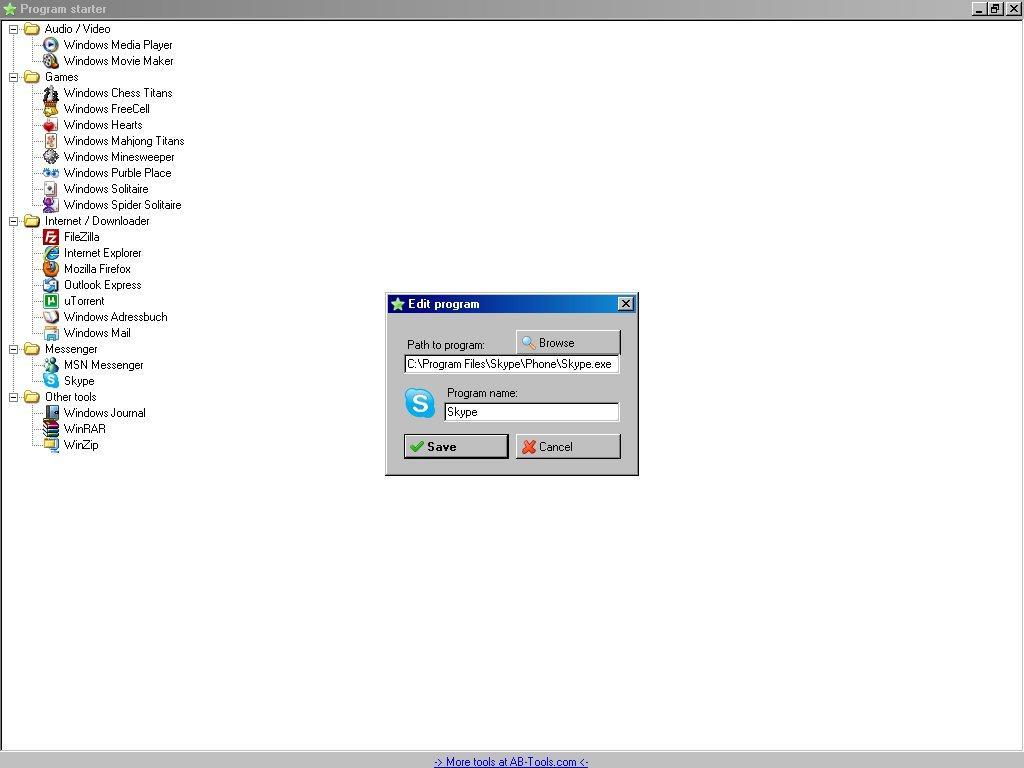The image size is (1024, 768).
Task: Click the Messenger folder icon
Action: click(32, 349)
